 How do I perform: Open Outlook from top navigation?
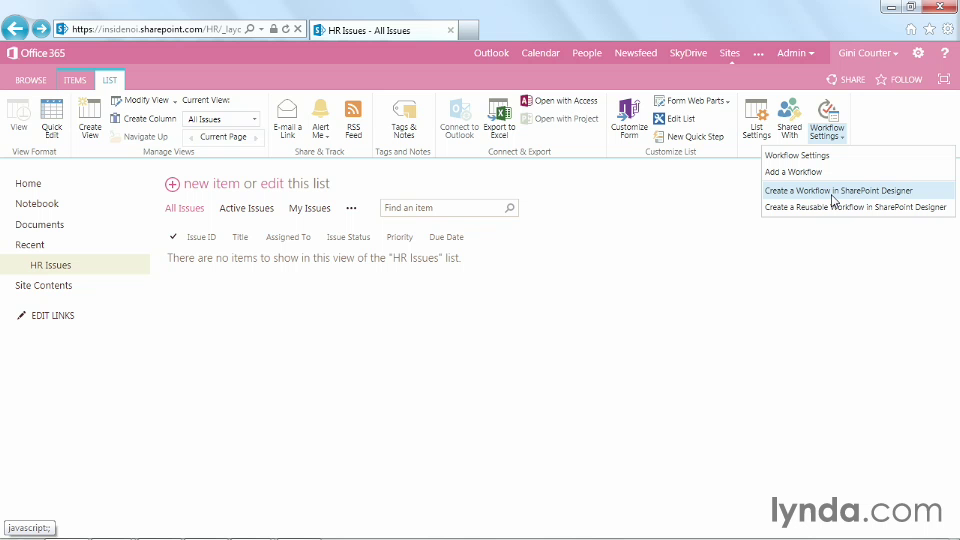pyautogui.click(x=491, y=53)
